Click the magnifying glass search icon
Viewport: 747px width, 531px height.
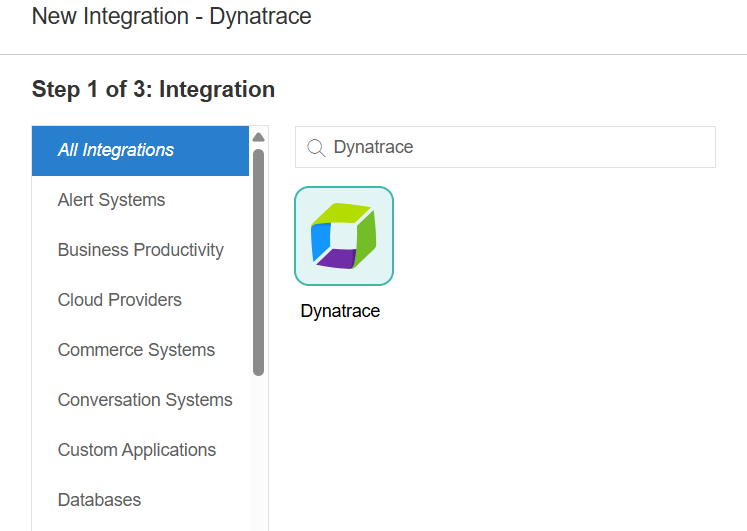pyautogui.click(x=316, y=148)
